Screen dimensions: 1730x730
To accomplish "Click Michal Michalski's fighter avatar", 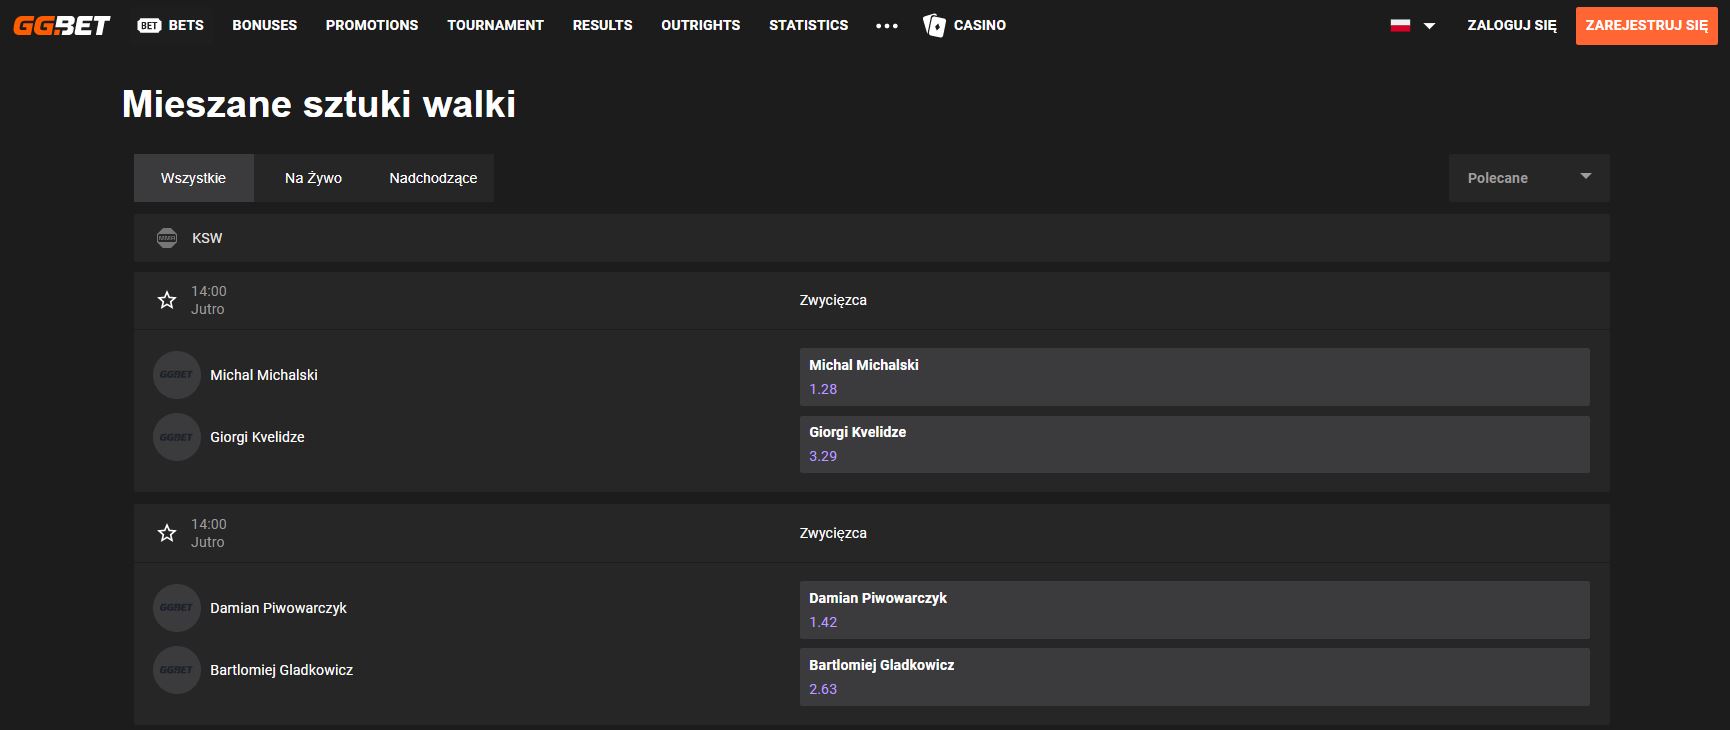I will click(177, 375).
